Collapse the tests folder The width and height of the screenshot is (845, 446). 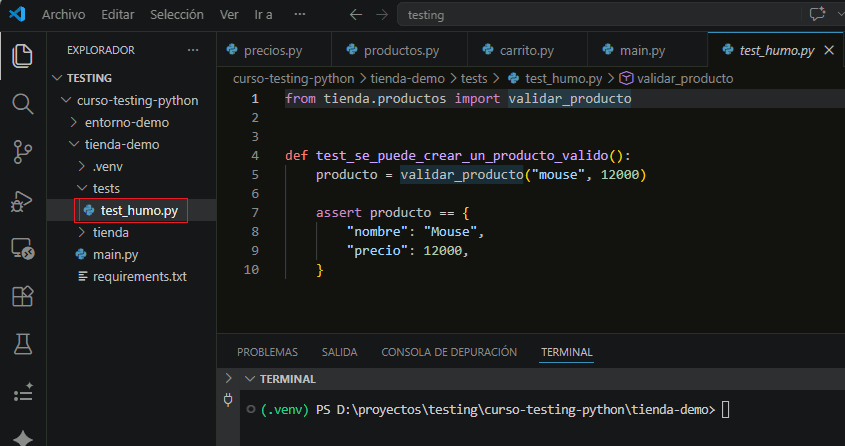click(82, 188)
